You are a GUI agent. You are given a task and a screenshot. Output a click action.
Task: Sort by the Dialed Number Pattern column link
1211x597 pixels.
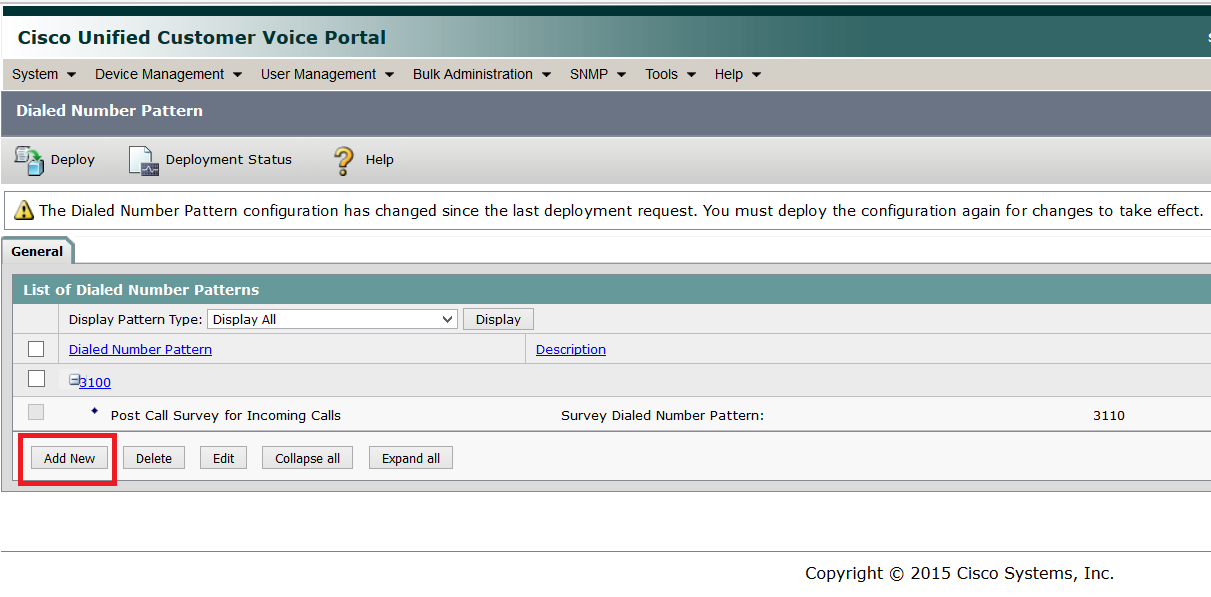pos(140,349)
